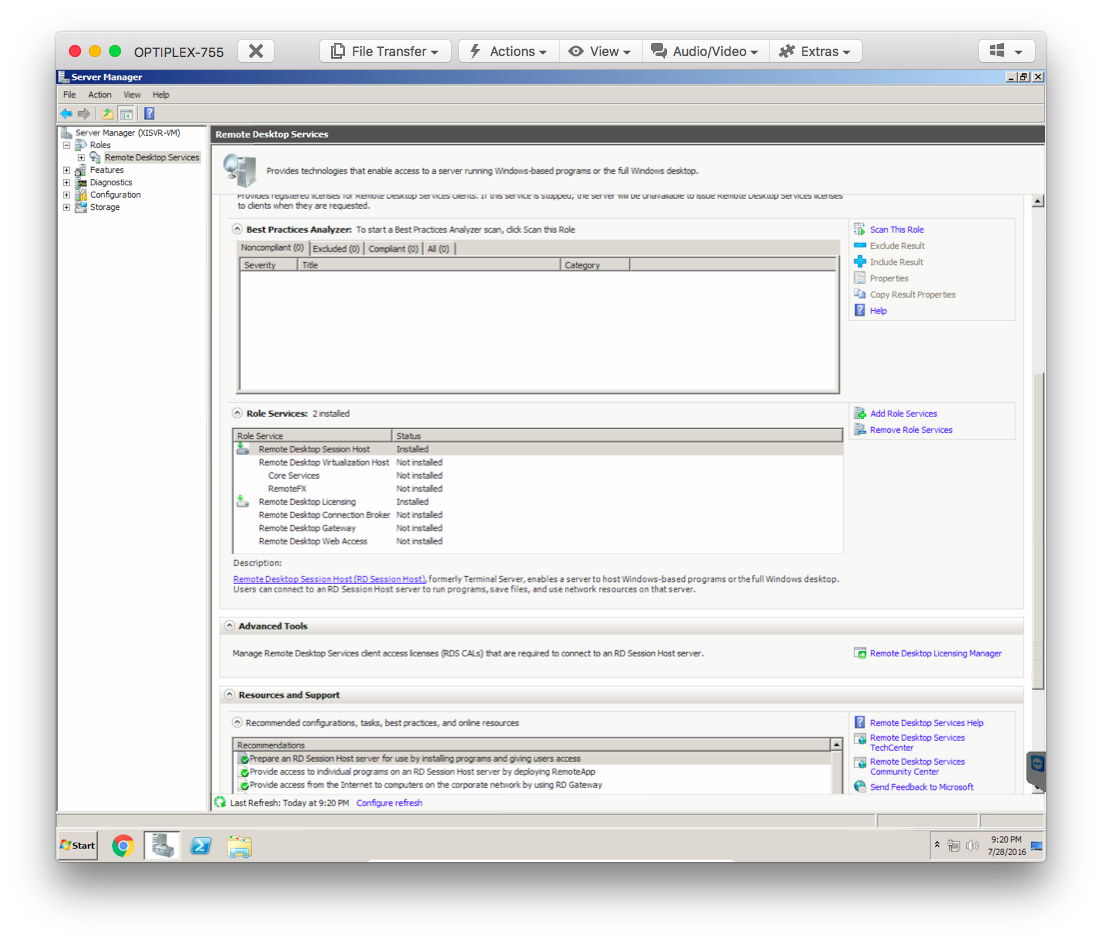Collapse the Role Services section
This screenshot has width=1102, height=942.
click(x=238, y=413)
